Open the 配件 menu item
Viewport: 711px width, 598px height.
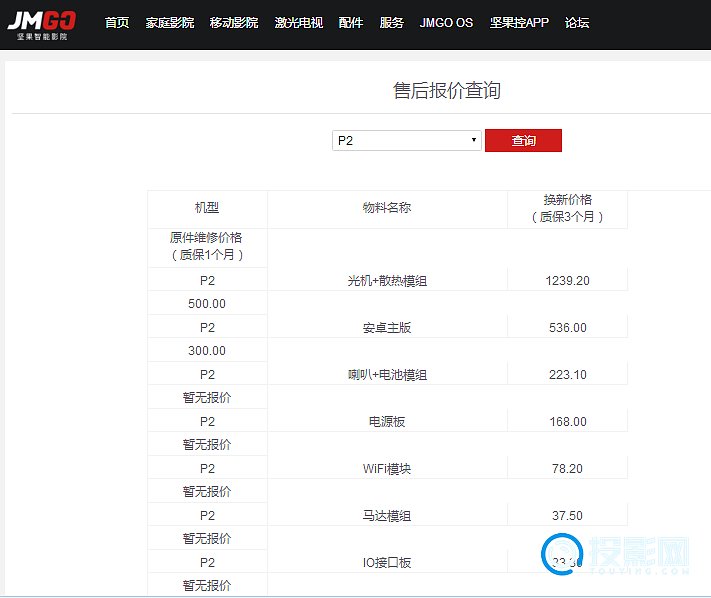pyautogui.click(x=351, y=23)
